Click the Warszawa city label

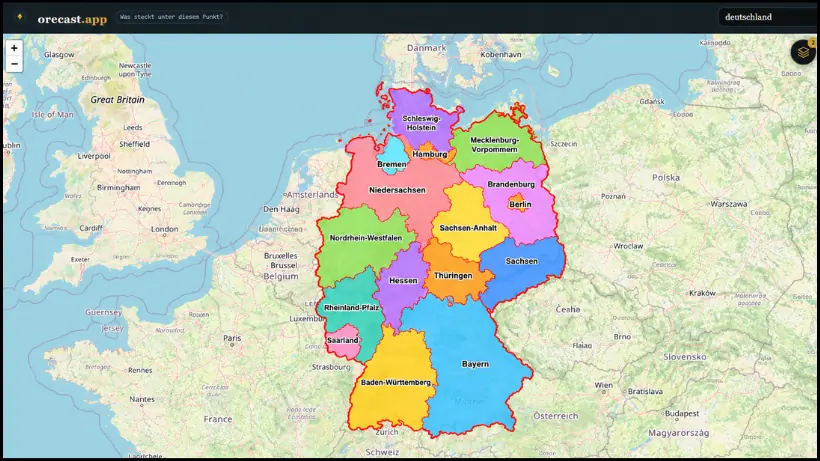pyautogui.click(x=728, y=204)
